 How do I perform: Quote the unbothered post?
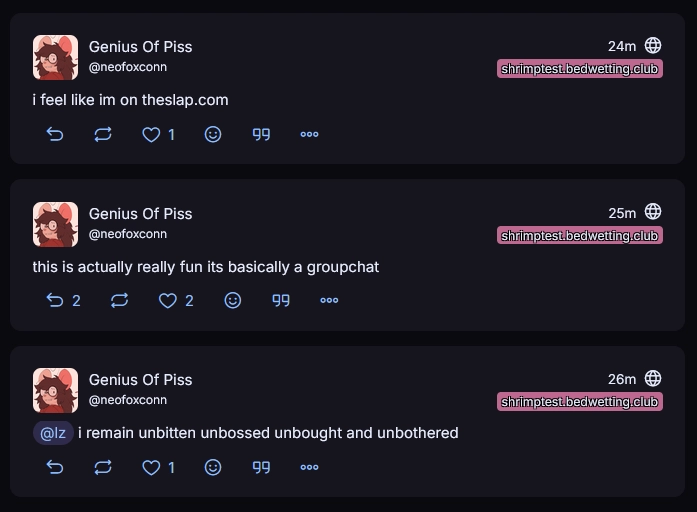pyautogui.click(x=261, y=467)
